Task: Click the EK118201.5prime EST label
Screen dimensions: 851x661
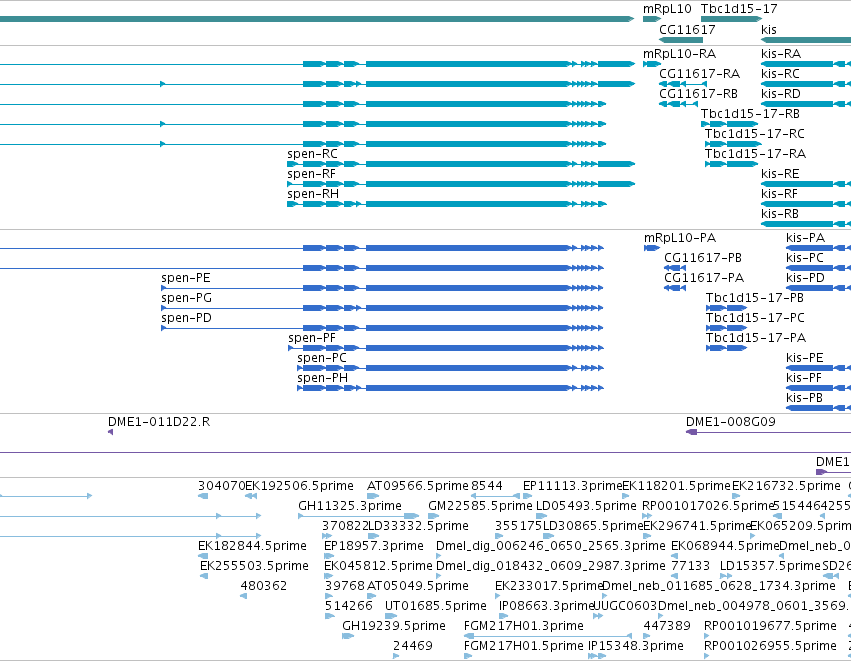Action: pyautogui.click(x=677, y=486)
